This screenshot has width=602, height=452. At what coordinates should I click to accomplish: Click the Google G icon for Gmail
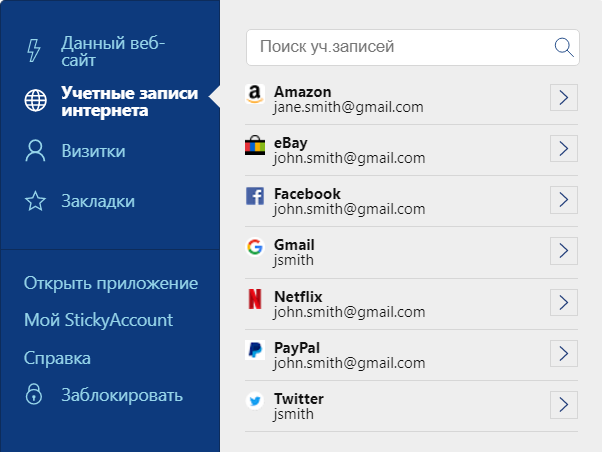255,247
